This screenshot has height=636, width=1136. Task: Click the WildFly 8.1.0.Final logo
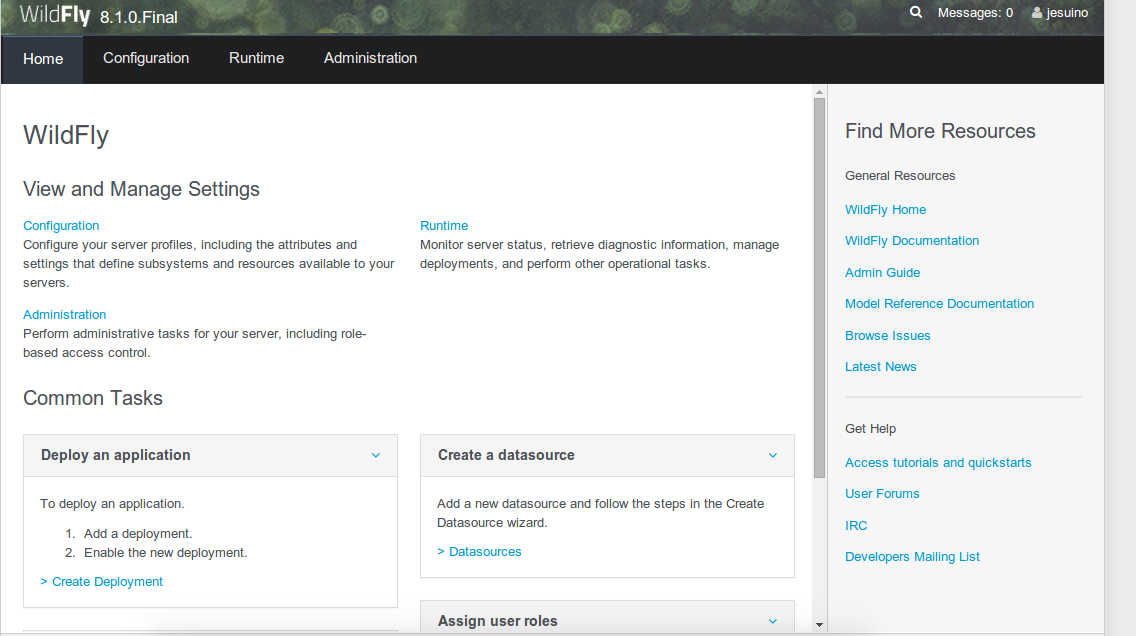click(x=99, y=15)
